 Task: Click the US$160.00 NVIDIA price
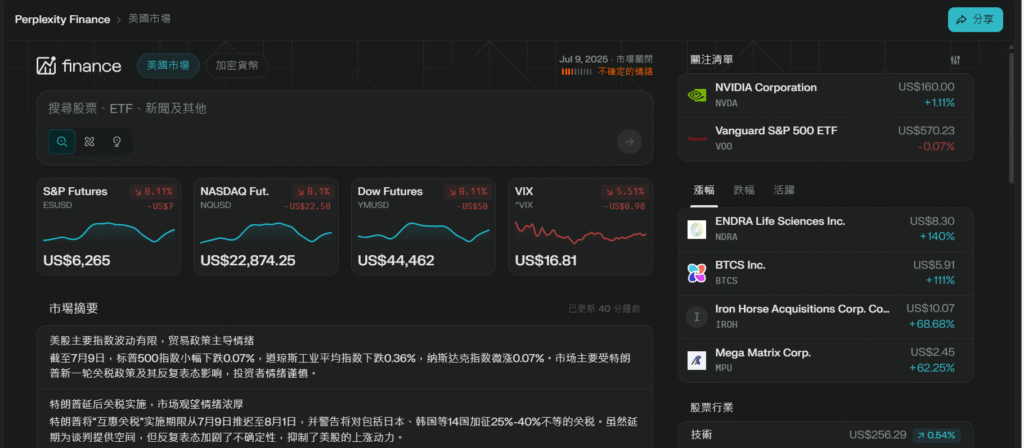(x=926, y=87)
